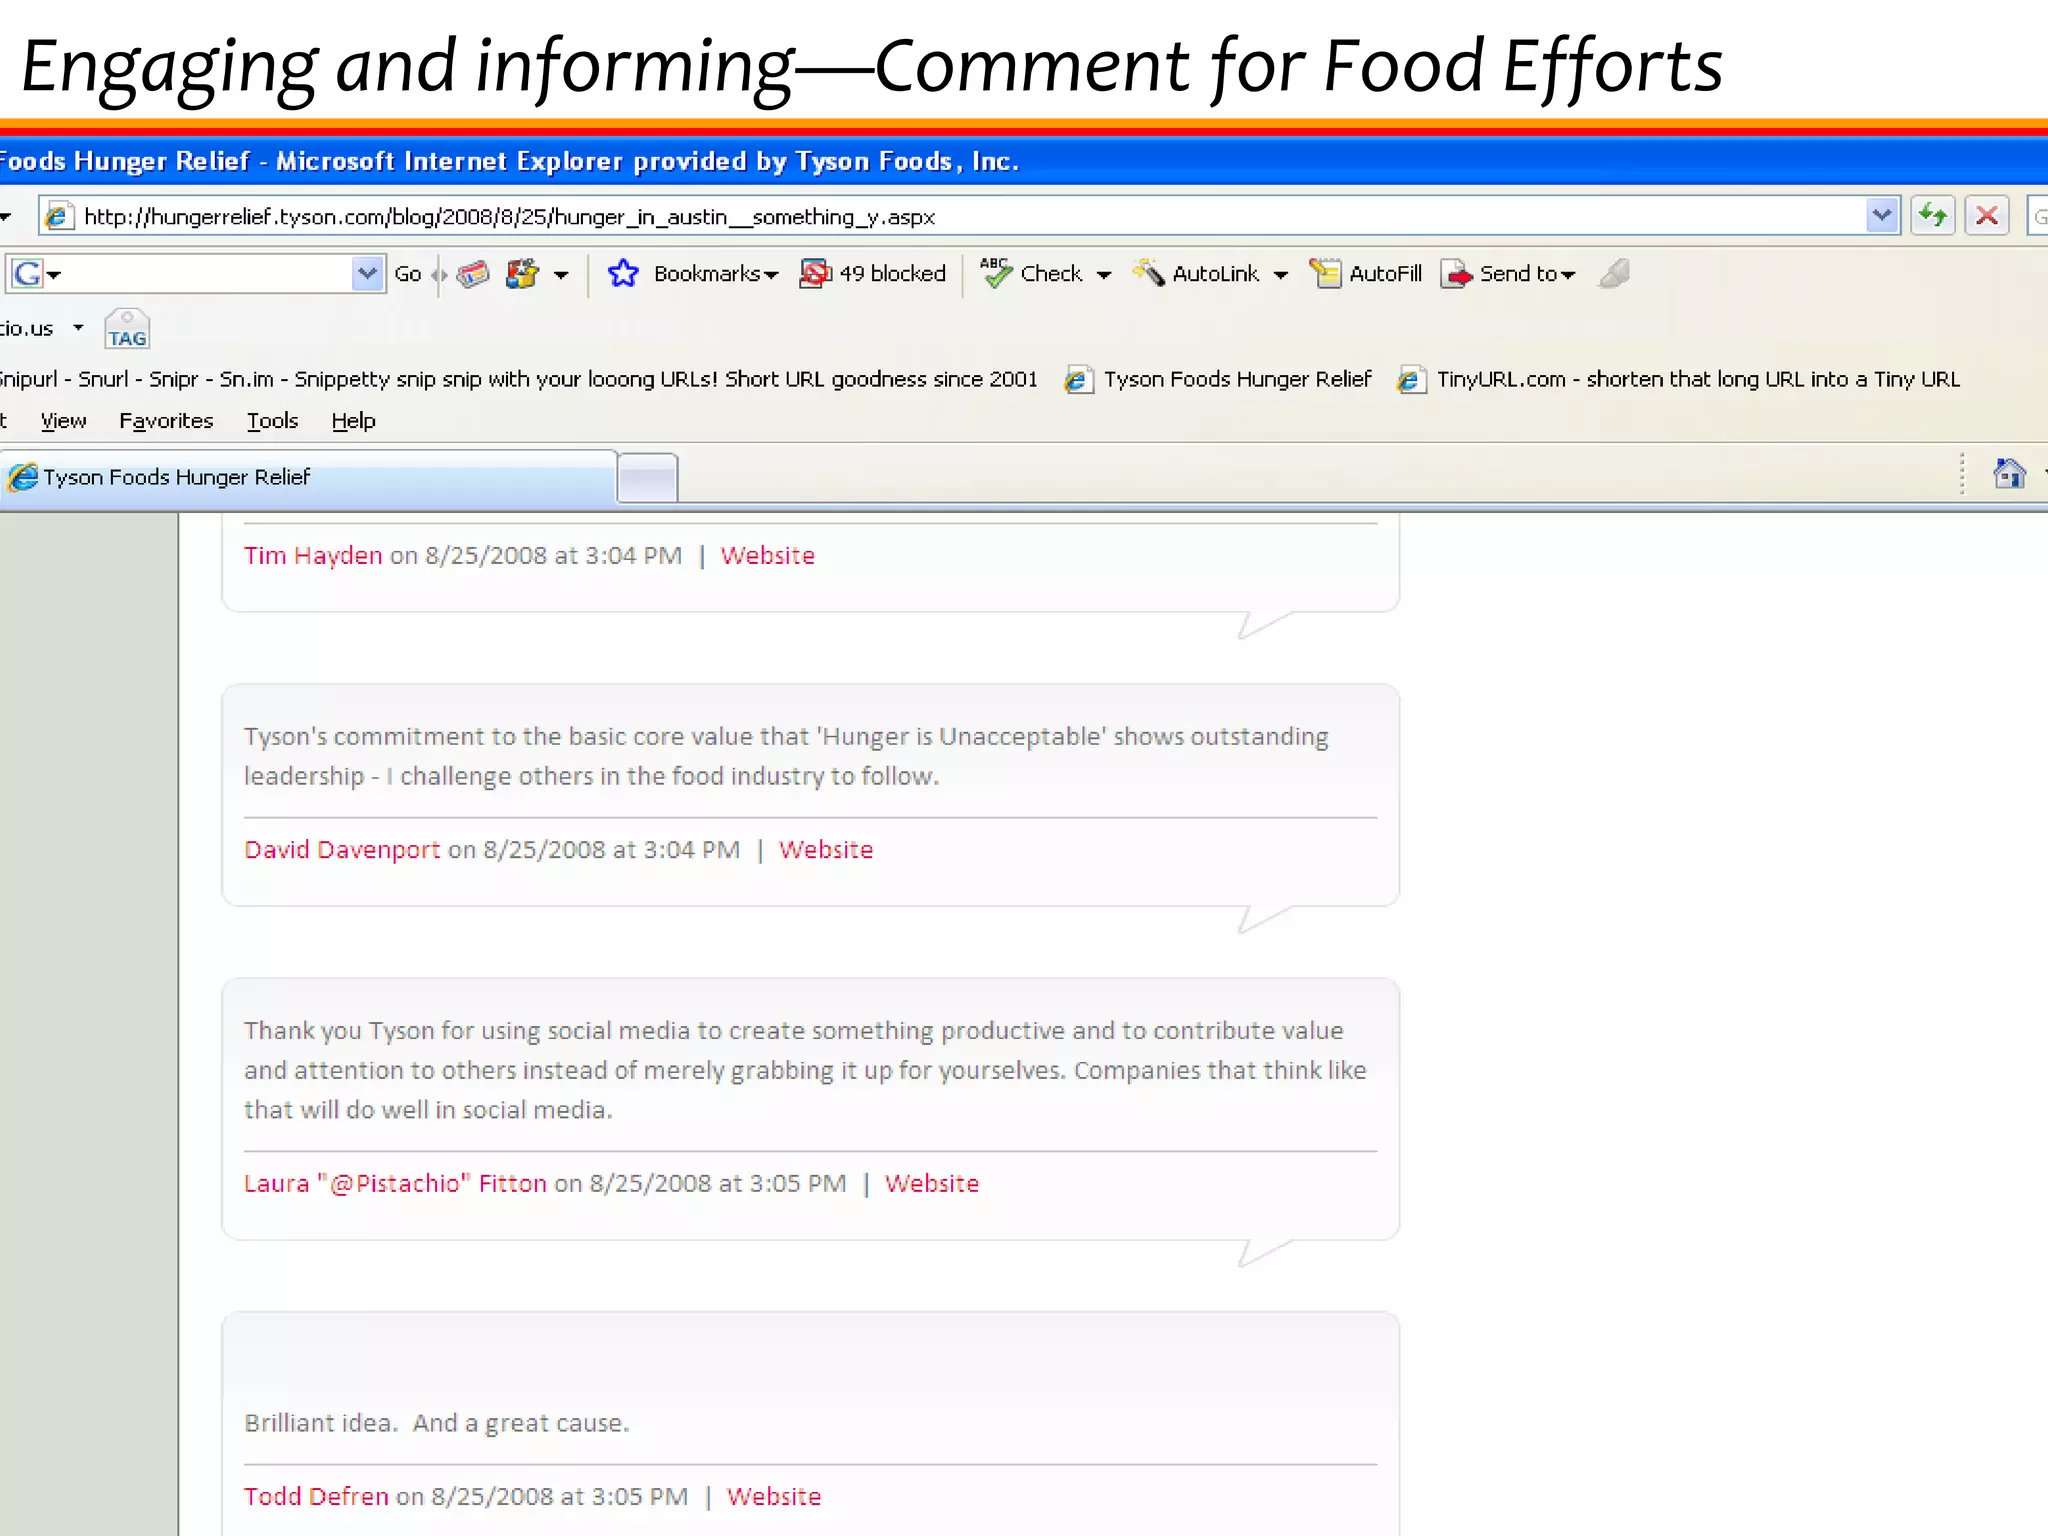The image size is (2048, 1536).
Task: Click the Google news cards icon
Action: tap(473, 273)
